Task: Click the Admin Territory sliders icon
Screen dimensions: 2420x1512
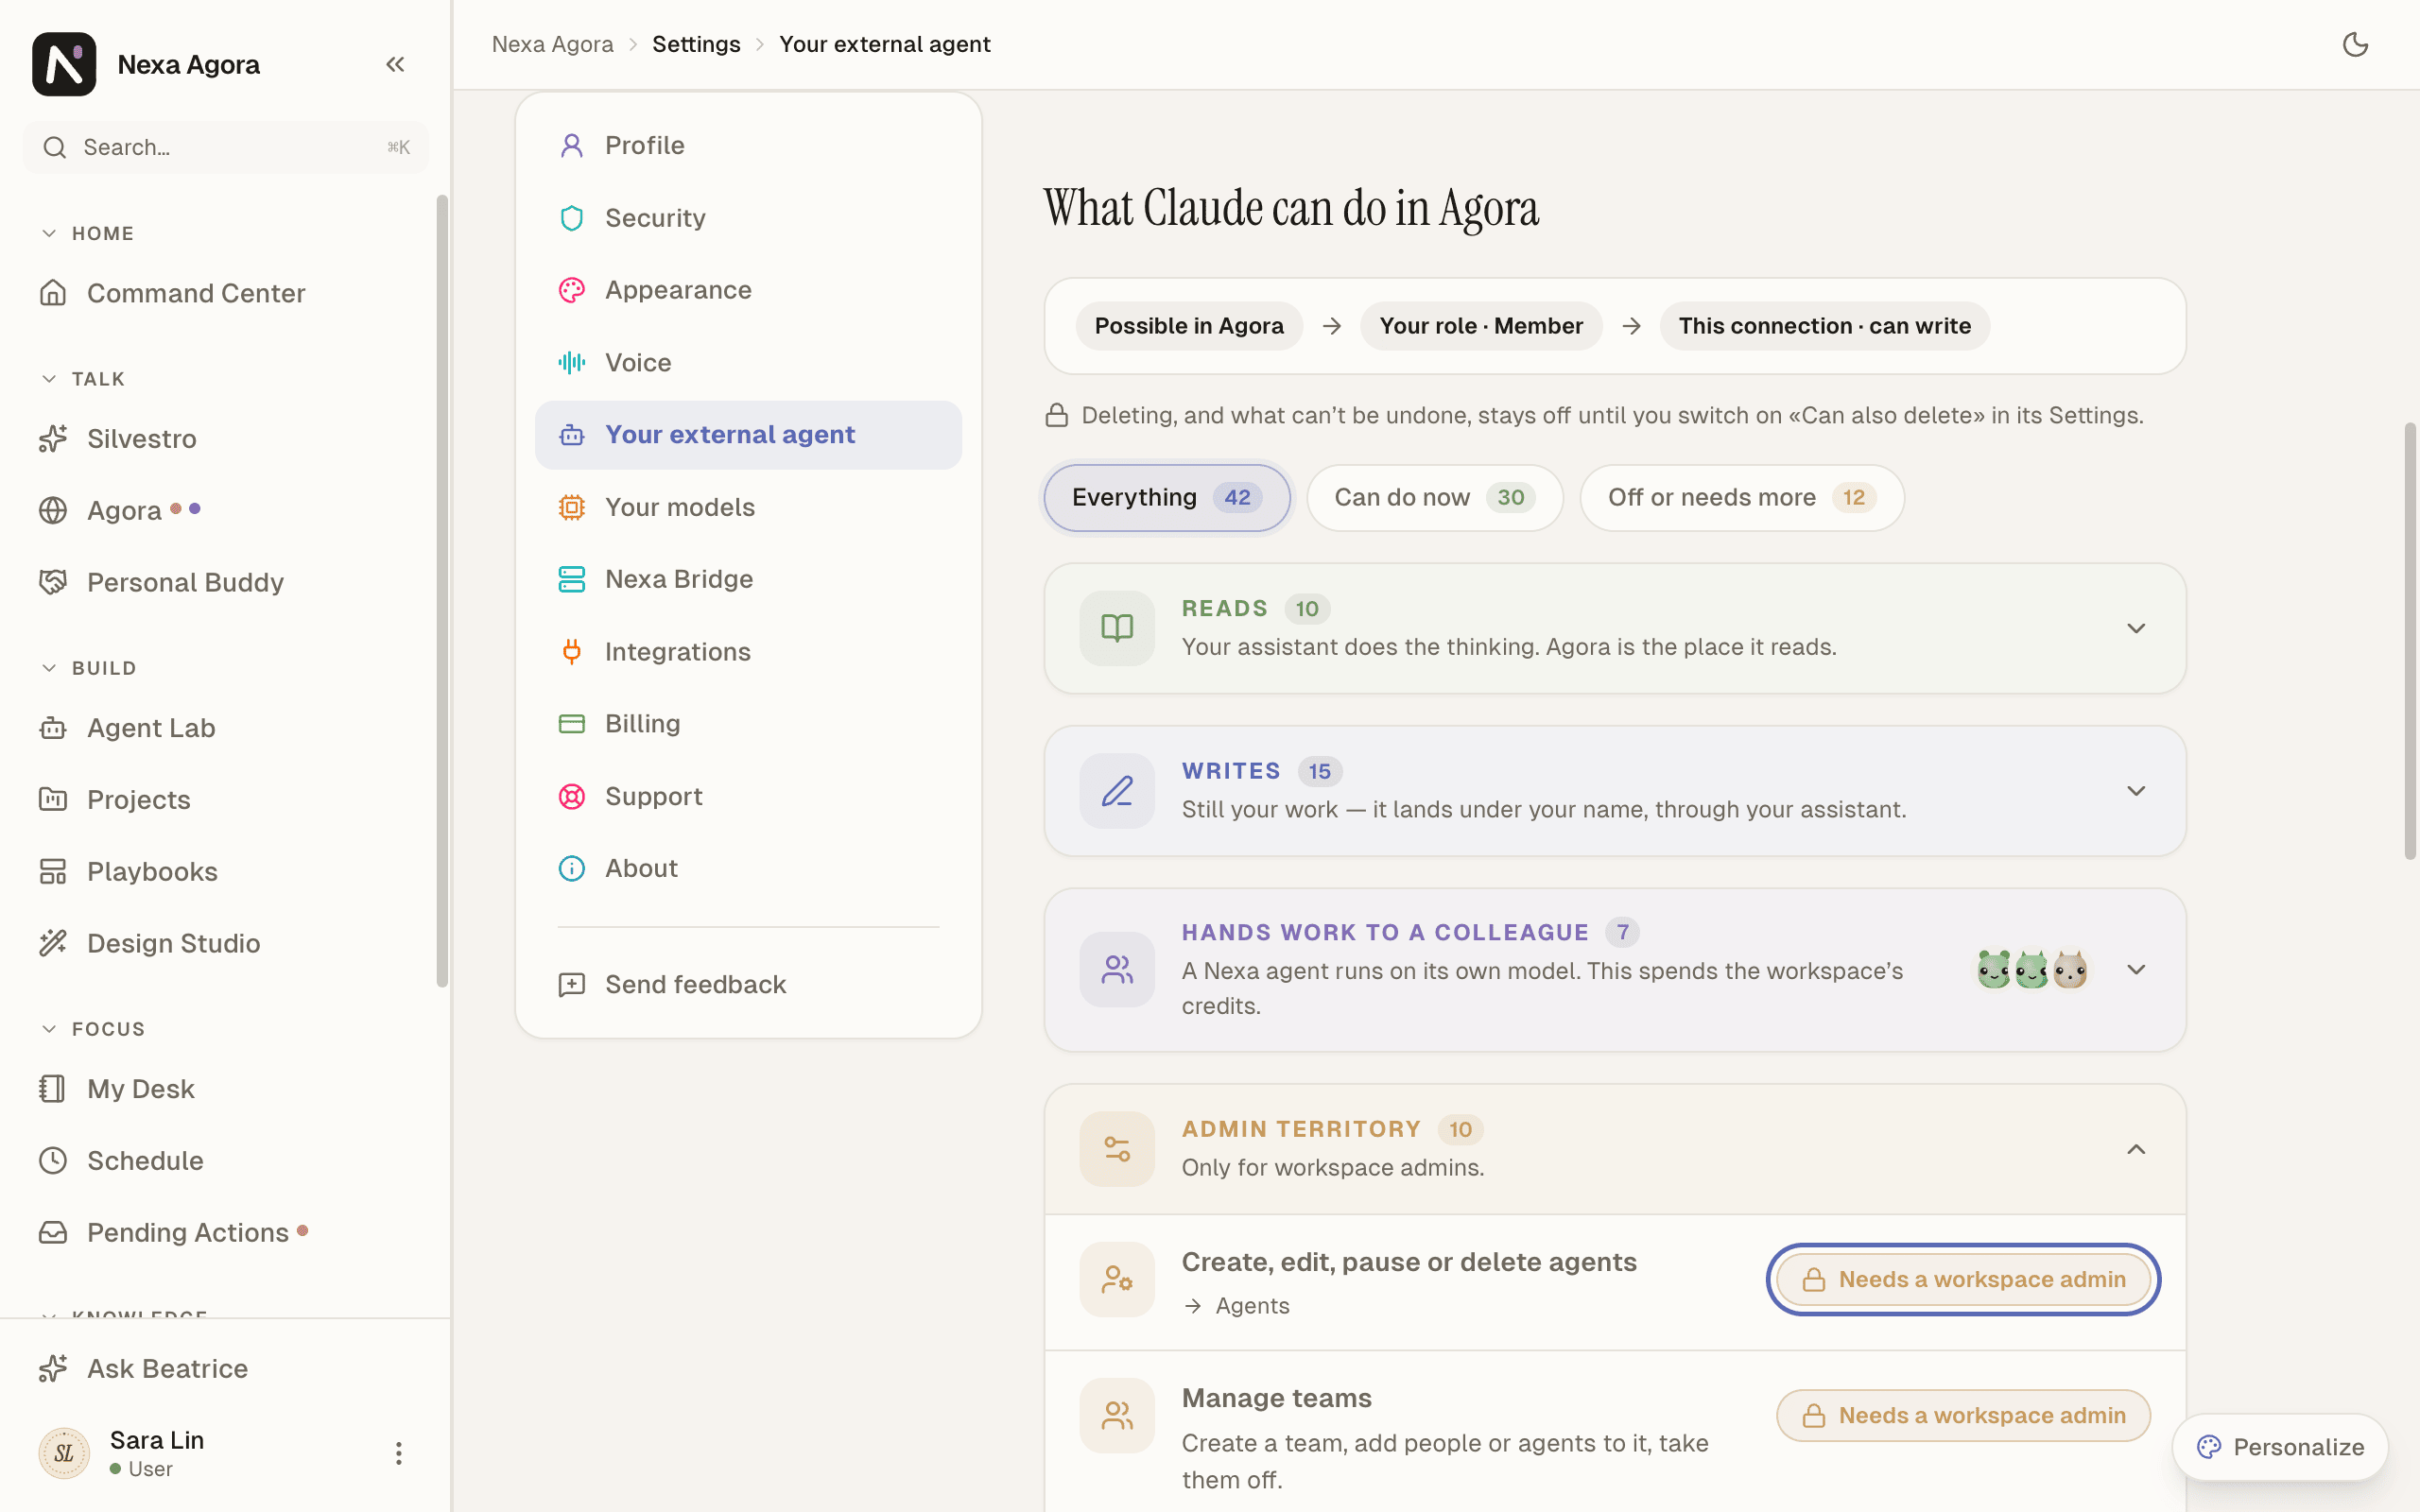Action: 1117,1149
